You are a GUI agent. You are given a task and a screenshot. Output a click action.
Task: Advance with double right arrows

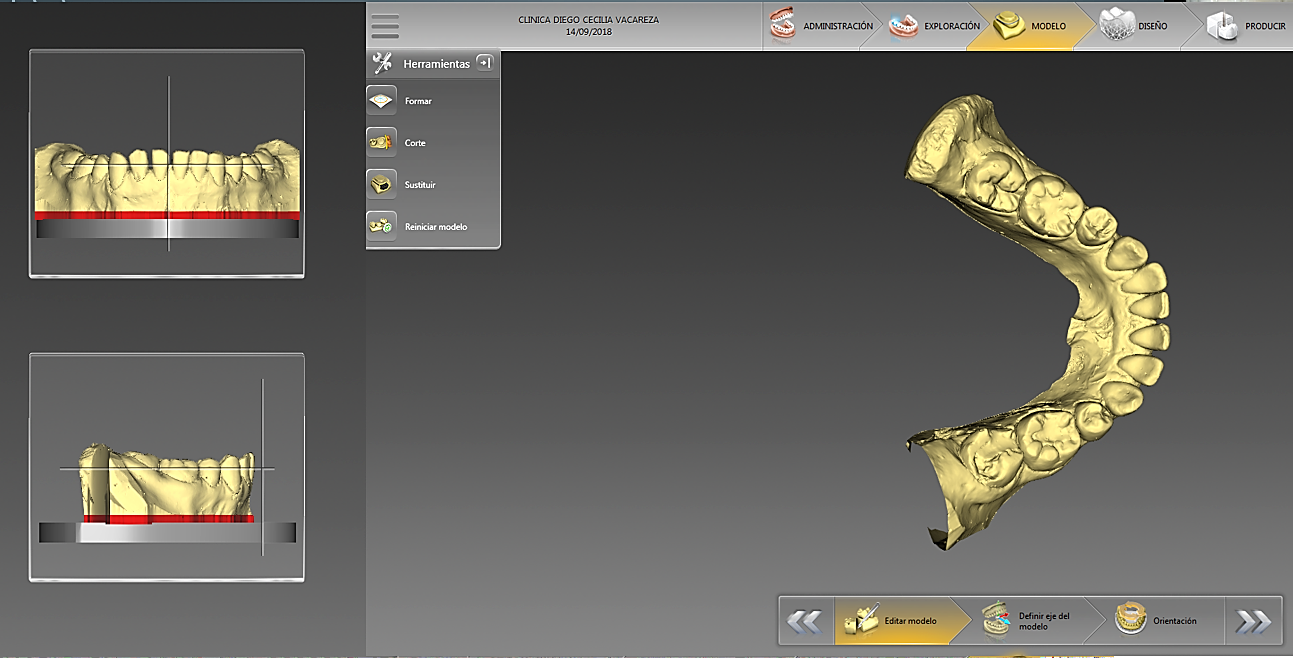tap(1253, 621)
